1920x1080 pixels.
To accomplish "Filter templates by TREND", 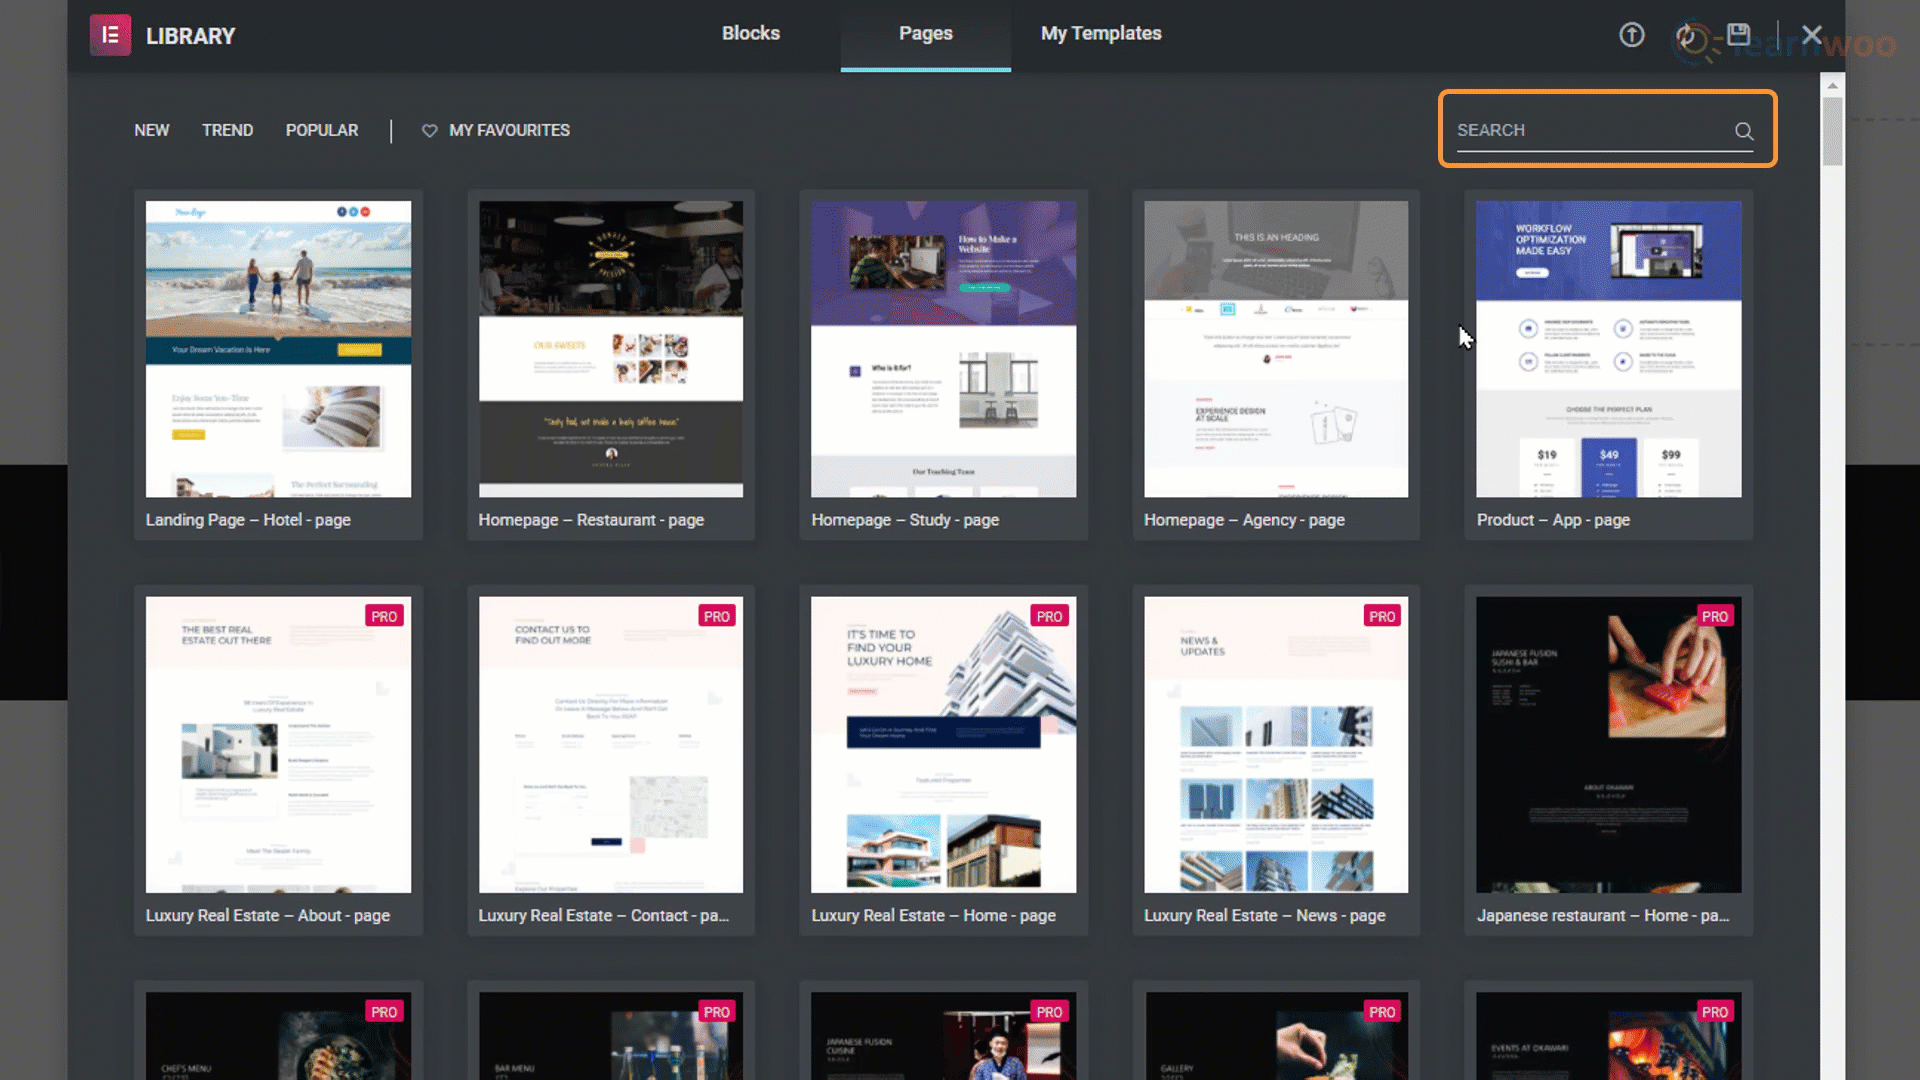I will [227, 130].
